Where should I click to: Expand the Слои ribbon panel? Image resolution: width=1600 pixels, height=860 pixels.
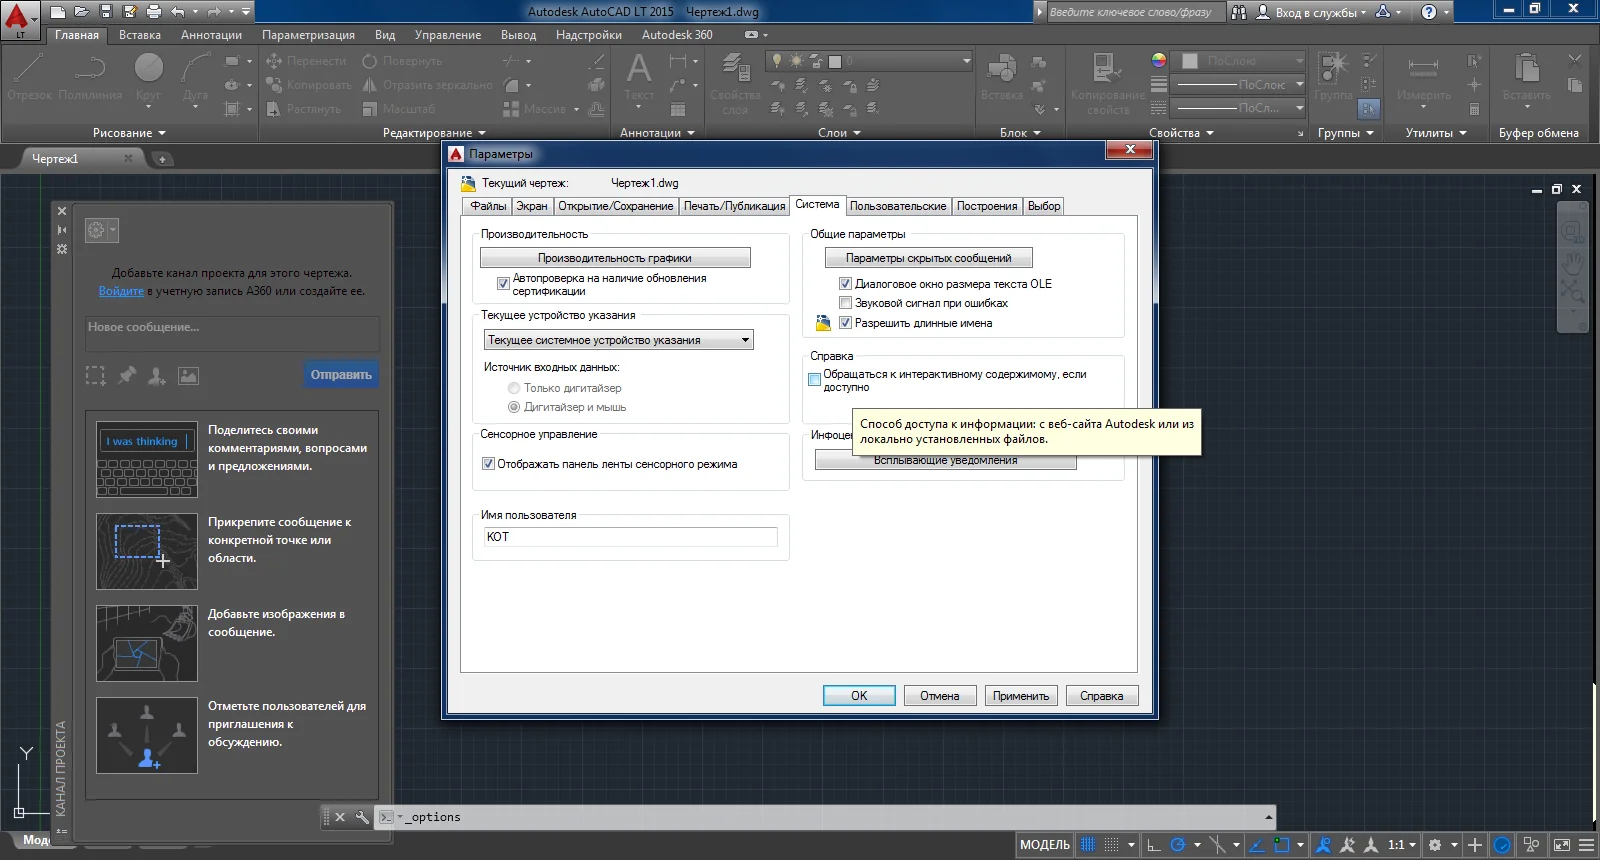[x=839, y=133]
